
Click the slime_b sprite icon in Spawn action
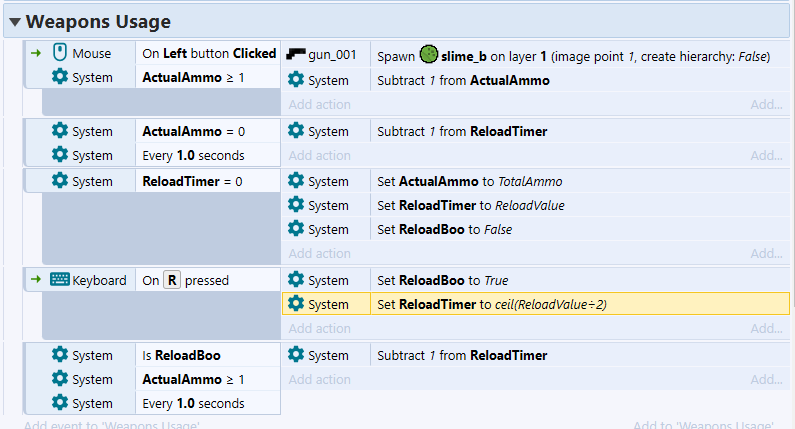coord(428,54)
